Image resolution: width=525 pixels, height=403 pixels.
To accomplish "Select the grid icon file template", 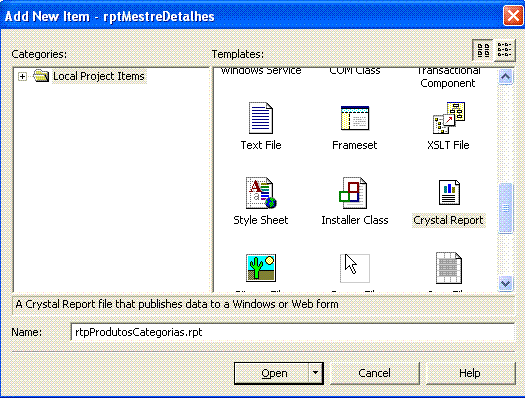I will click(449, 268).
